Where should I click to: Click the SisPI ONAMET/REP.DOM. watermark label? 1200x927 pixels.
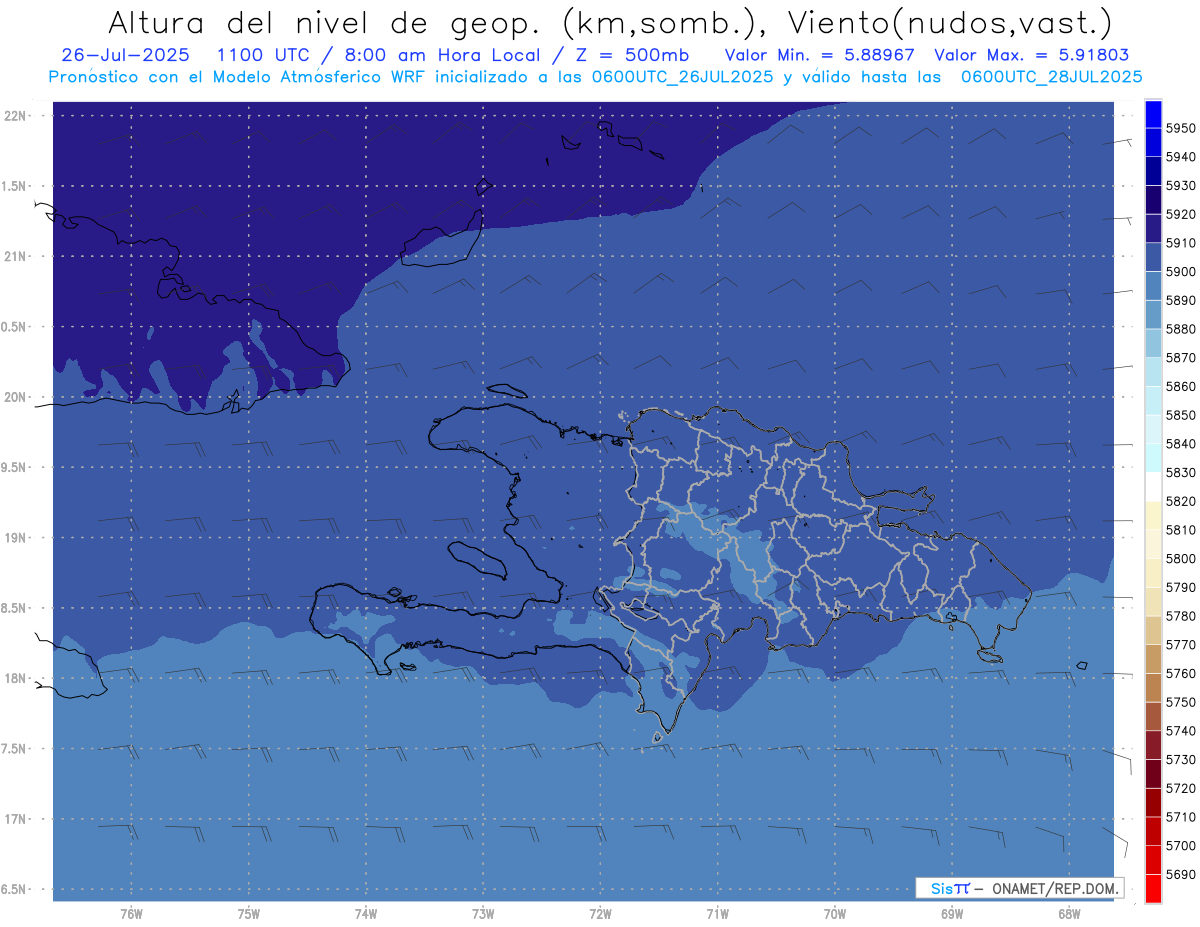pos(1019,888)
